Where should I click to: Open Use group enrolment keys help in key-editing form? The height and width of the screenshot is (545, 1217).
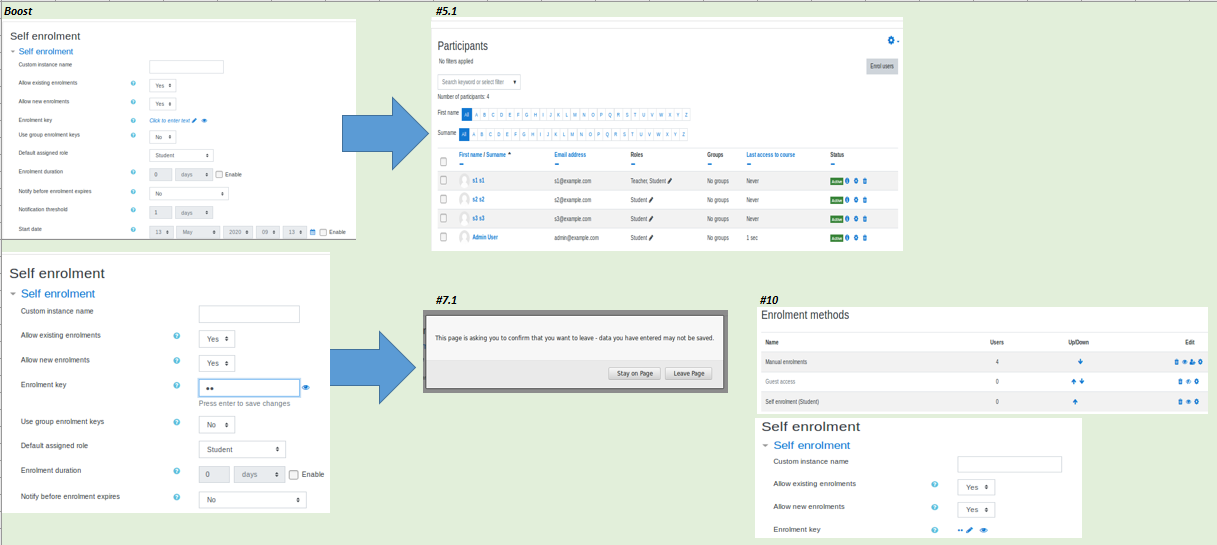[177, 423]
